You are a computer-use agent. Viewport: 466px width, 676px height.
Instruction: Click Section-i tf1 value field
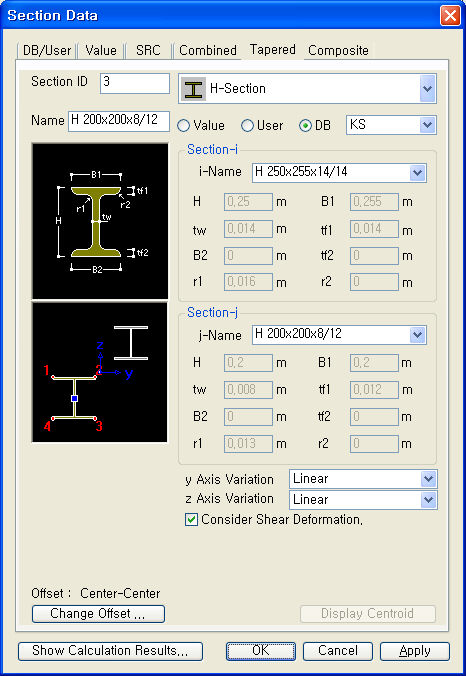click(x=374, y=229)
